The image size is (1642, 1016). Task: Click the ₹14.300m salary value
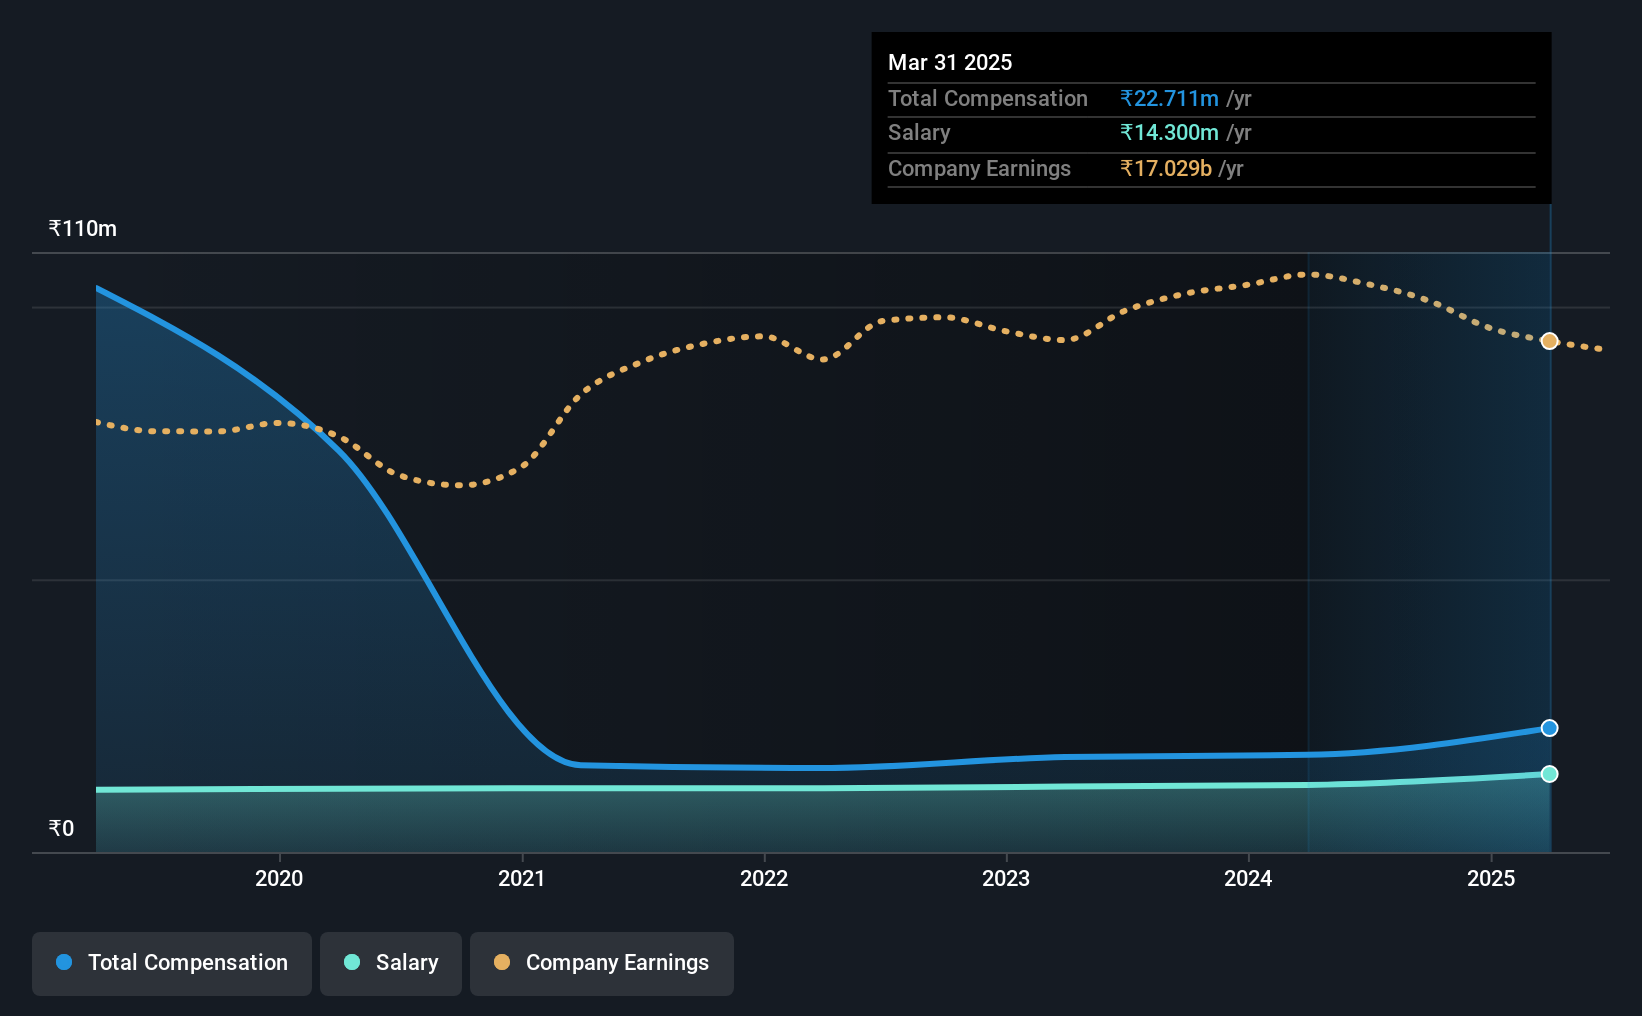click(x=1169, y=132)
